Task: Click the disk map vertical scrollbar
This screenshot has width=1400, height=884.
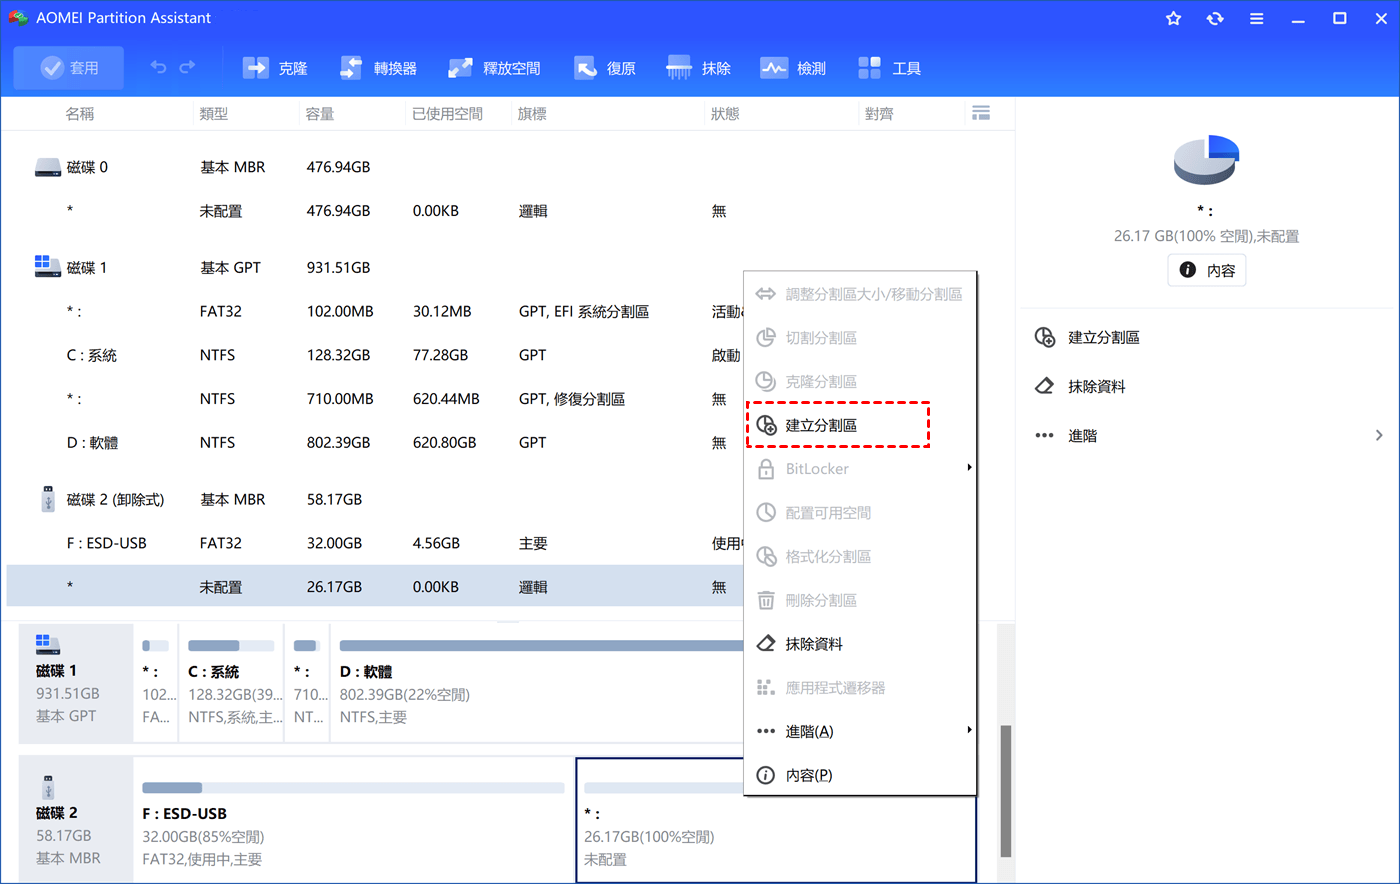Action: point(1006,790)
